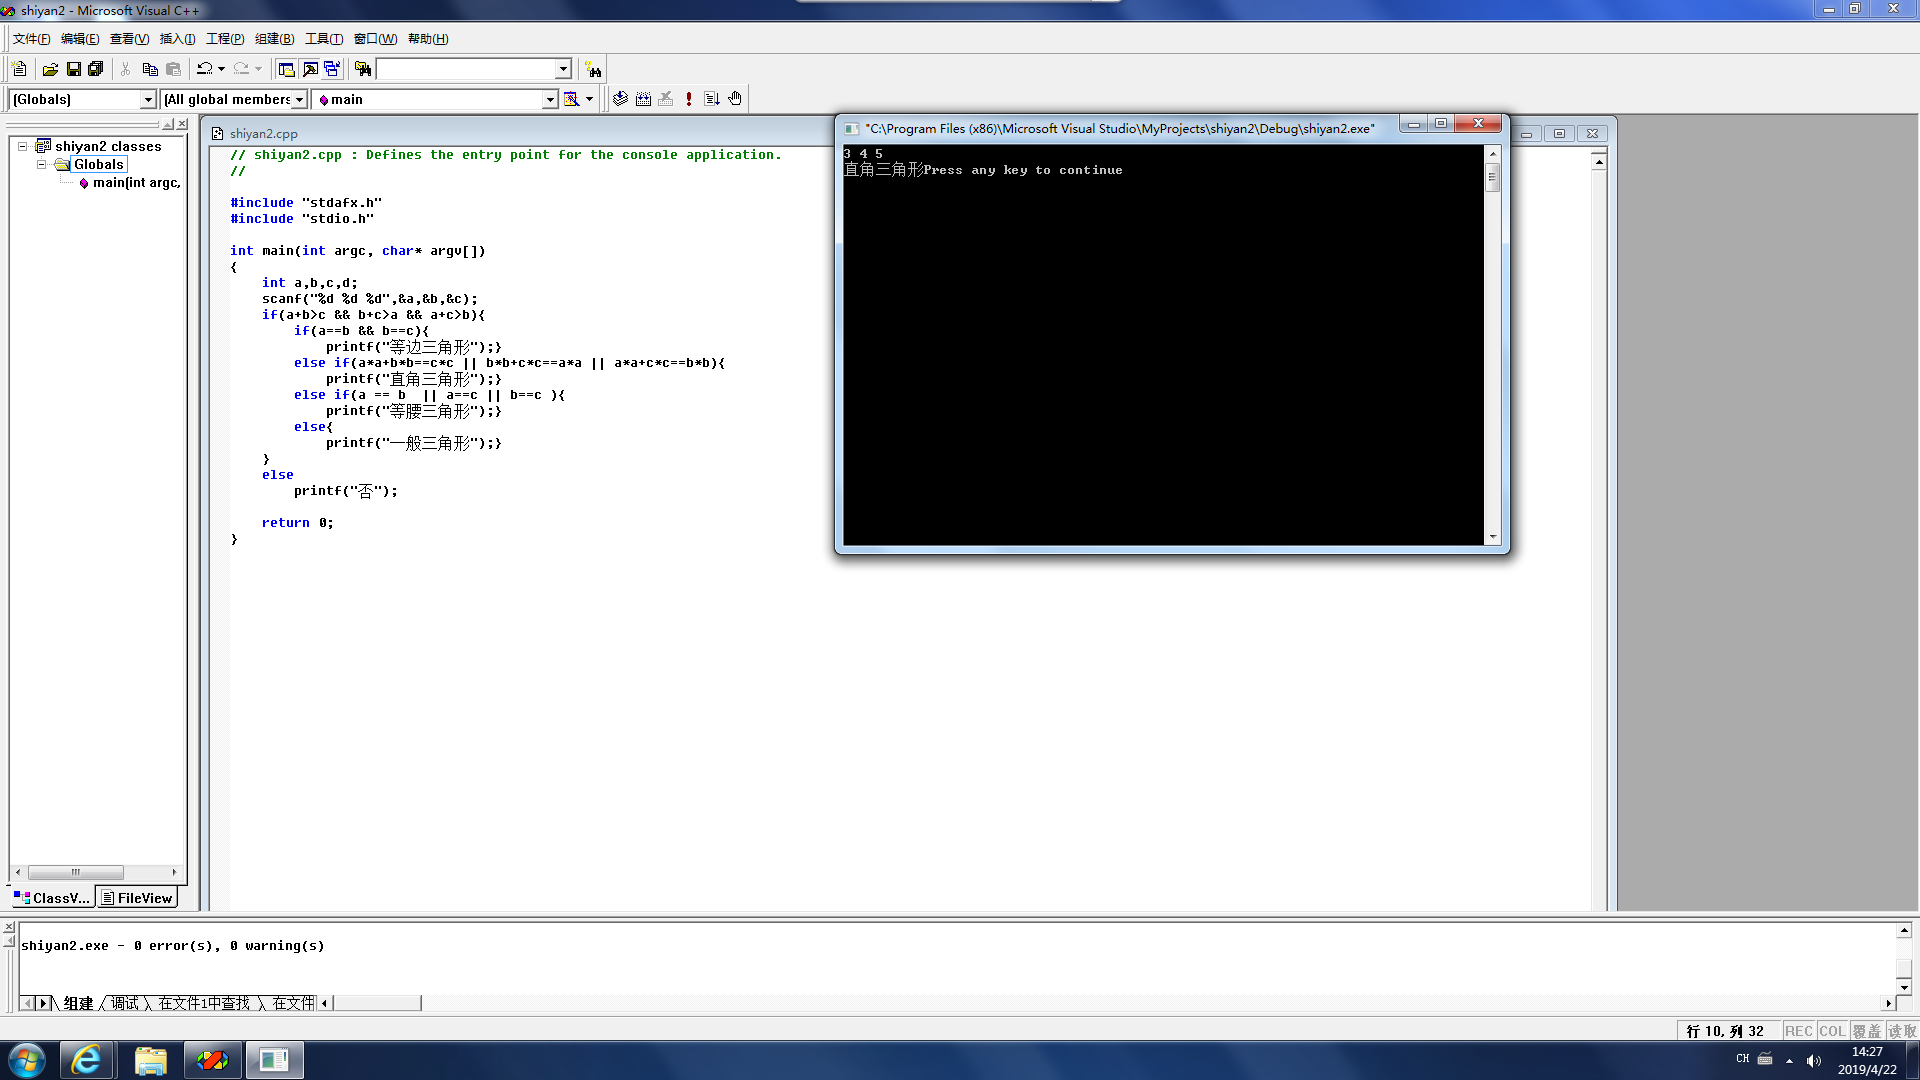Click the Go debug icon
Screen dimensions: 1920x1080
coord(712,99)
